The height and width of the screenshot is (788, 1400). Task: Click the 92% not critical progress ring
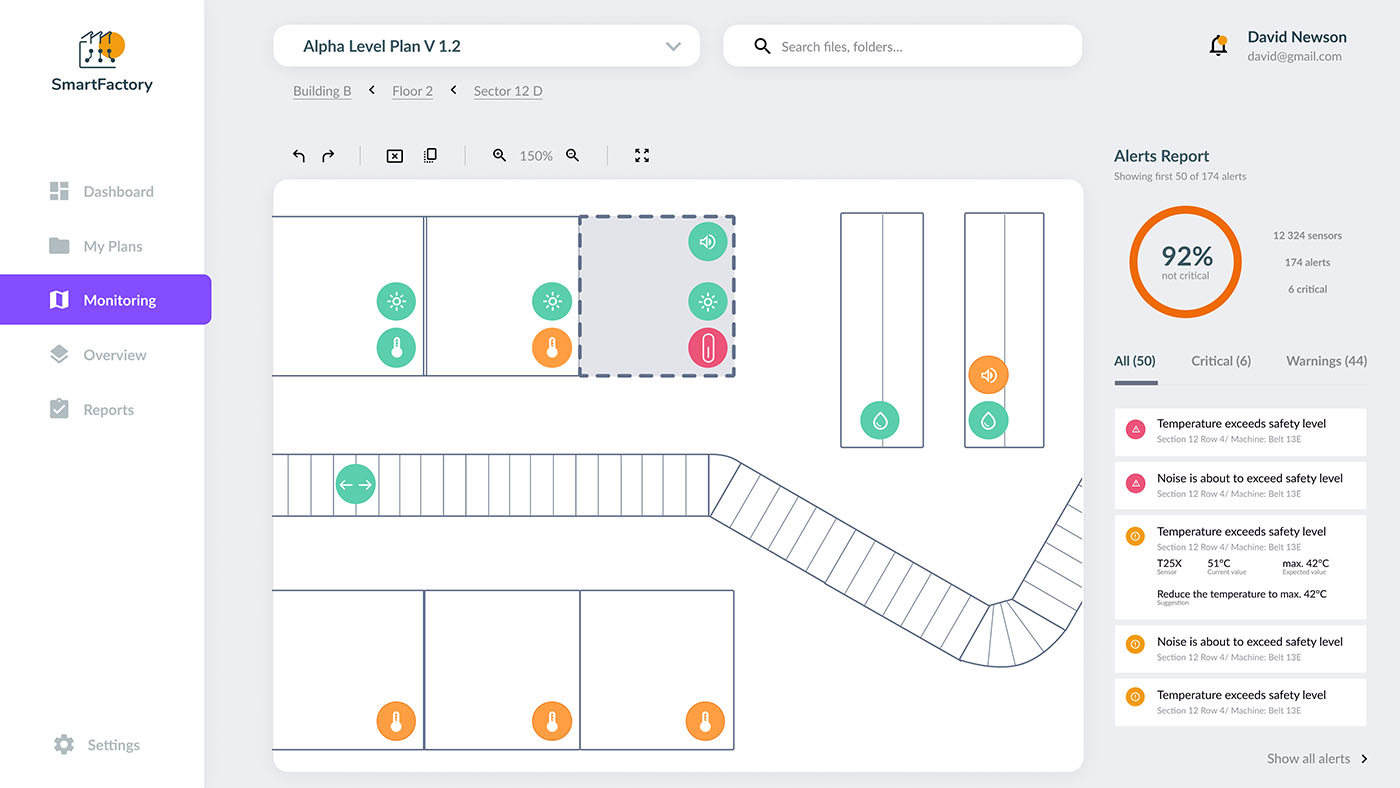point(1185,262)
